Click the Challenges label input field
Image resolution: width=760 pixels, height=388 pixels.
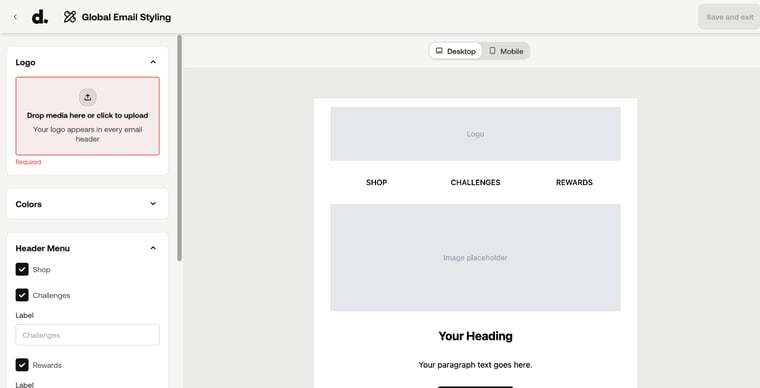point(88,335)
